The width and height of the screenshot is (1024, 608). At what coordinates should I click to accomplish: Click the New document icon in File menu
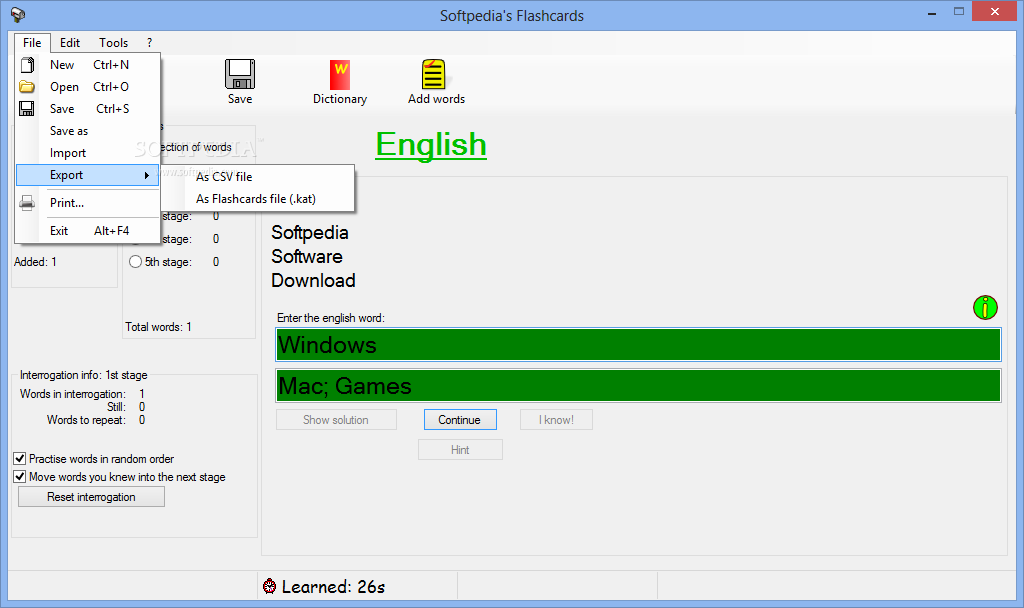27,65
